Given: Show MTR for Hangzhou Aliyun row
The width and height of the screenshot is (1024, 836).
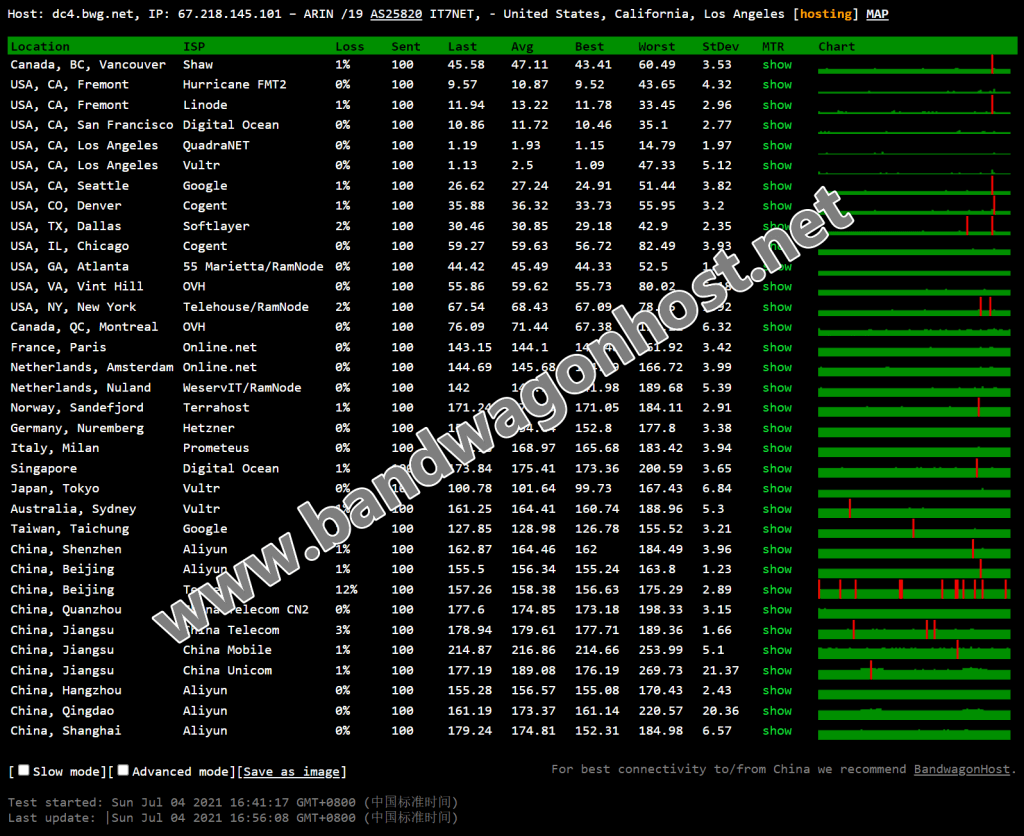Looking at the screenshot, I should point(777,690).
